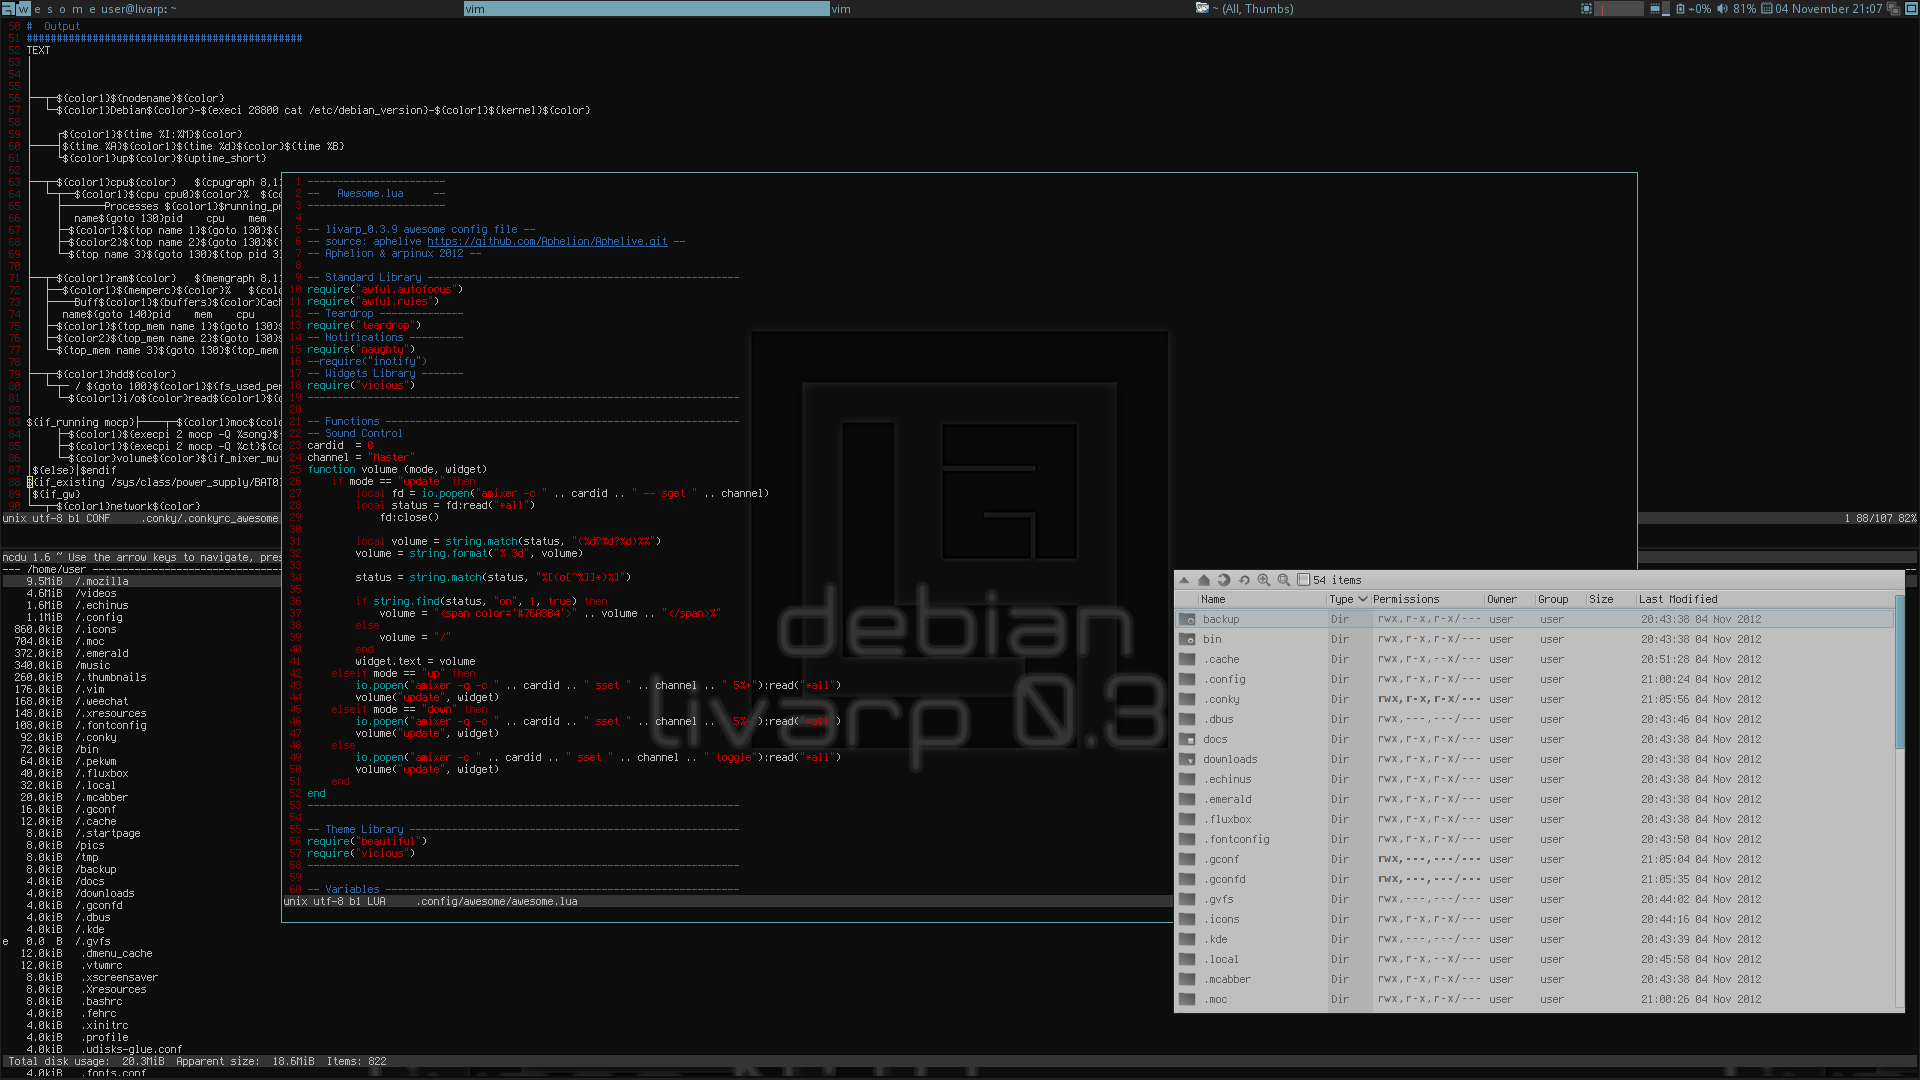
Task: Click the '04 November 21:07' clock text
Action: (1829, 9)
